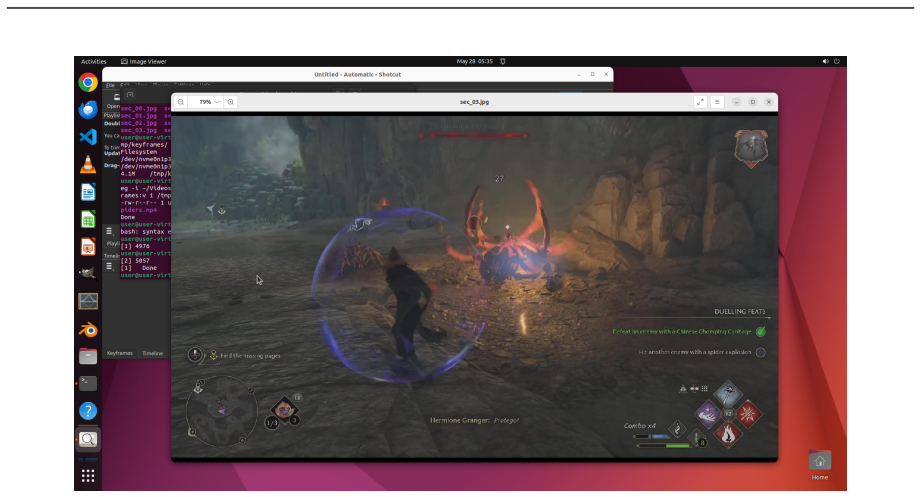Click the sec_00.jpg file name in Terminal
The height and width of the screenshot is (497, 921).
[139, 109]
